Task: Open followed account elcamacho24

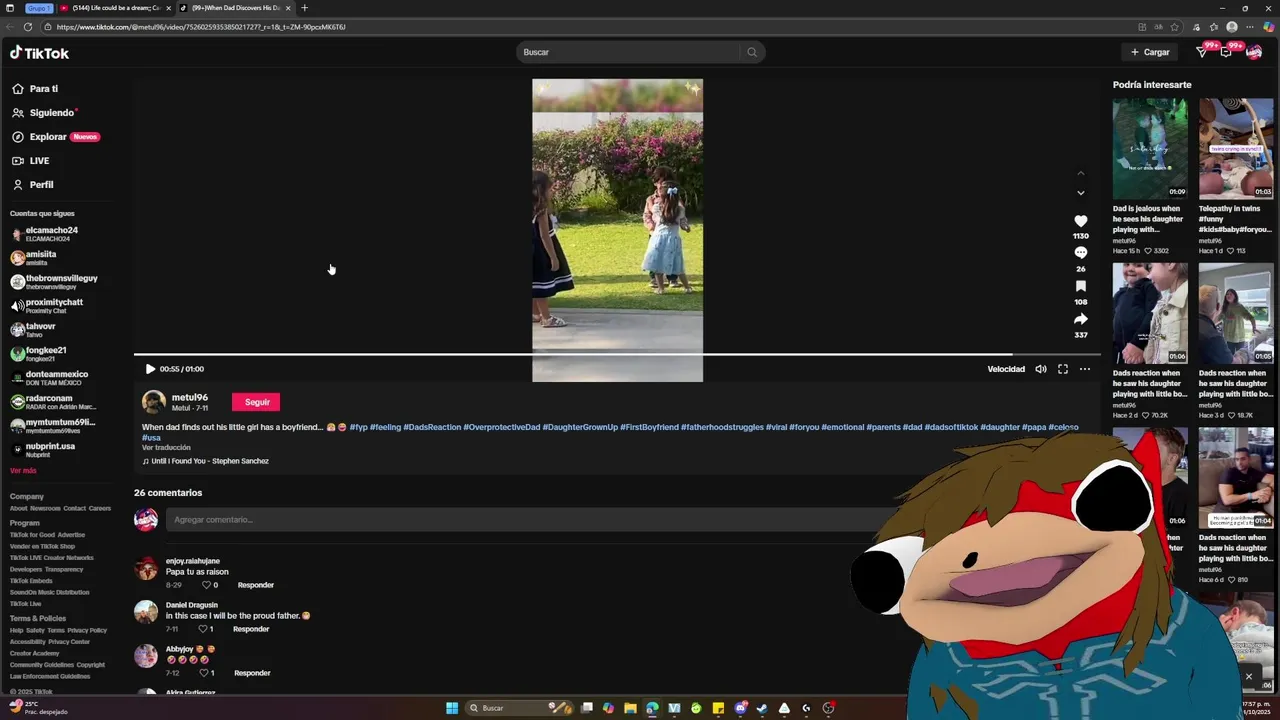Action: pyautogui.click(x=45, y=234)
